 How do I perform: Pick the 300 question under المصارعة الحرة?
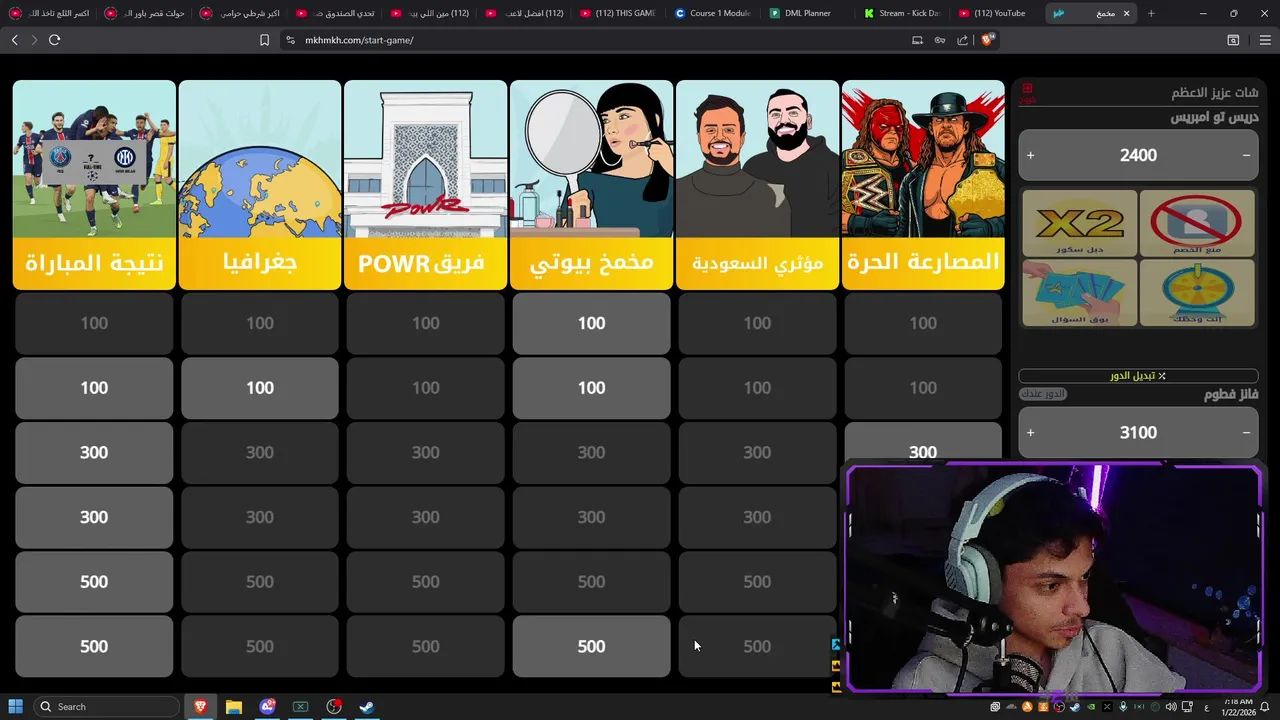pos(923,444)
